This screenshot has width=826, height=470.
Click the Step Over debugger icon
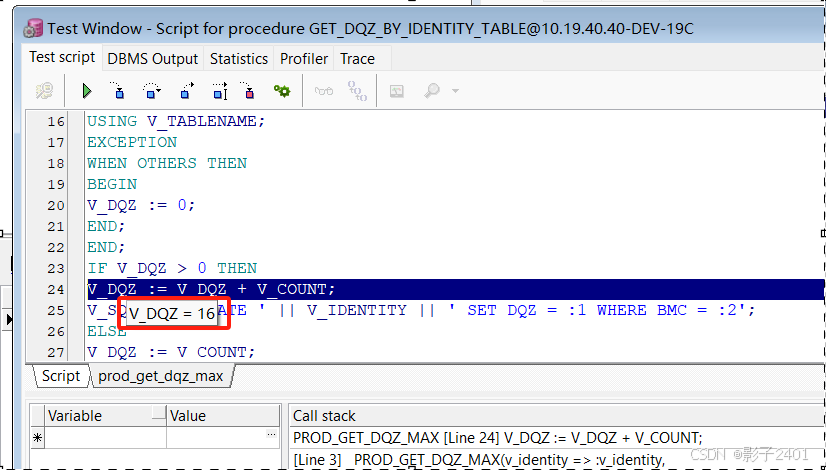(x=151, y=91)
